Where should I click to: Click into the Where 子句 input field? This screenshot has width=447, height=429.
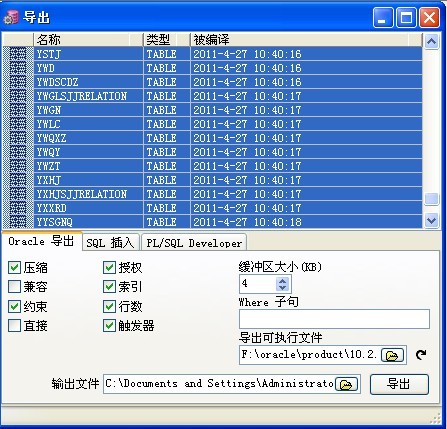(334, 319)
